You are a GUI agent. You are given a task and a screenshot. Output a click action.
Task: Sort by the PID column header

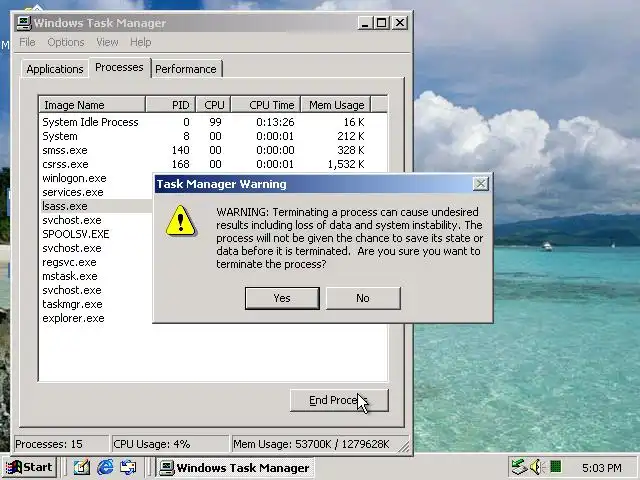click(171, 105)
